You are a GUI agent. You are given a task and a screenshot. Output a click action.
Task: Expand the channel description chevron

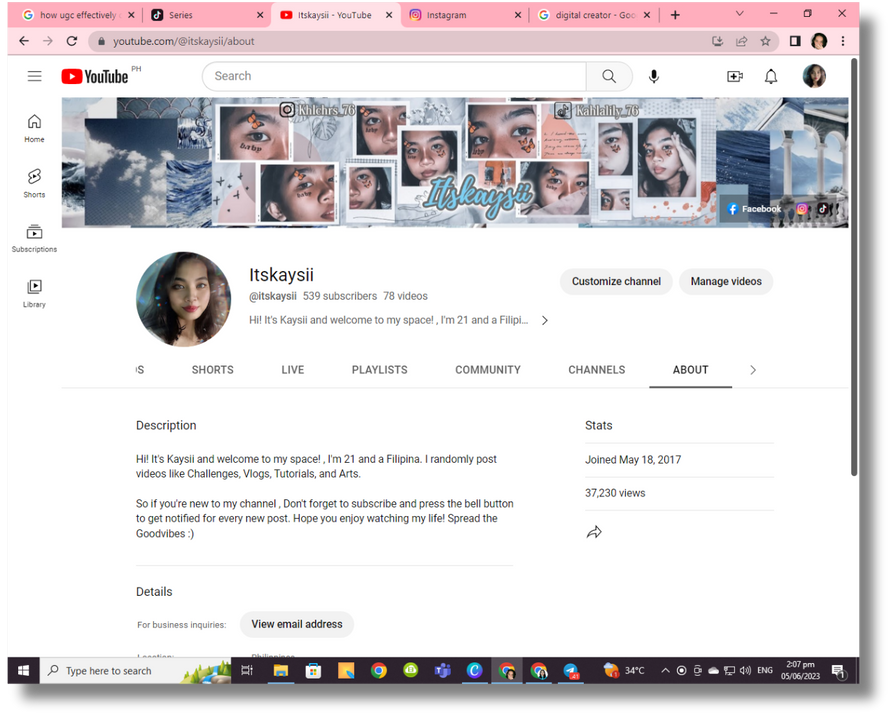pos(545,321)
